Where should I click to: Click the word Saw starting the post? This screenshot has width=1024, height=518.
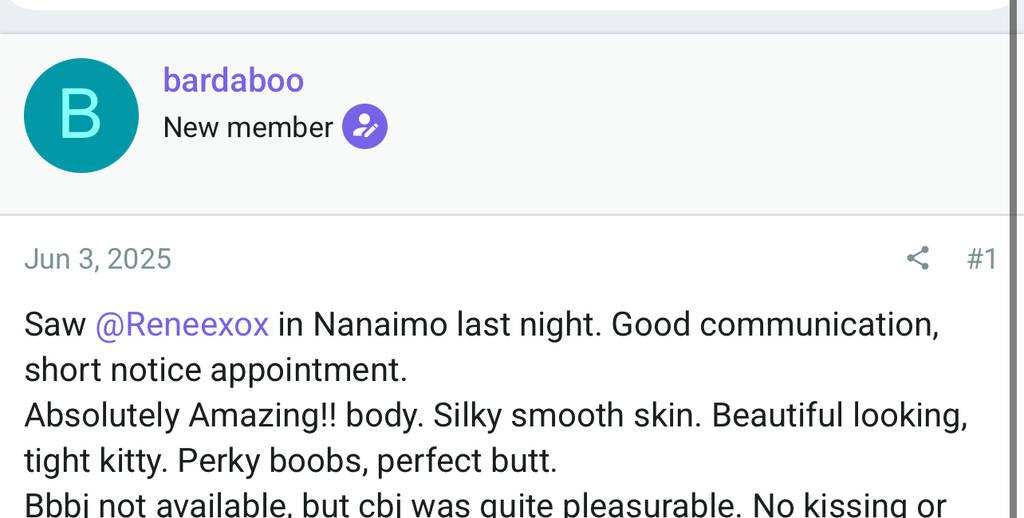(x=55, y=325)
